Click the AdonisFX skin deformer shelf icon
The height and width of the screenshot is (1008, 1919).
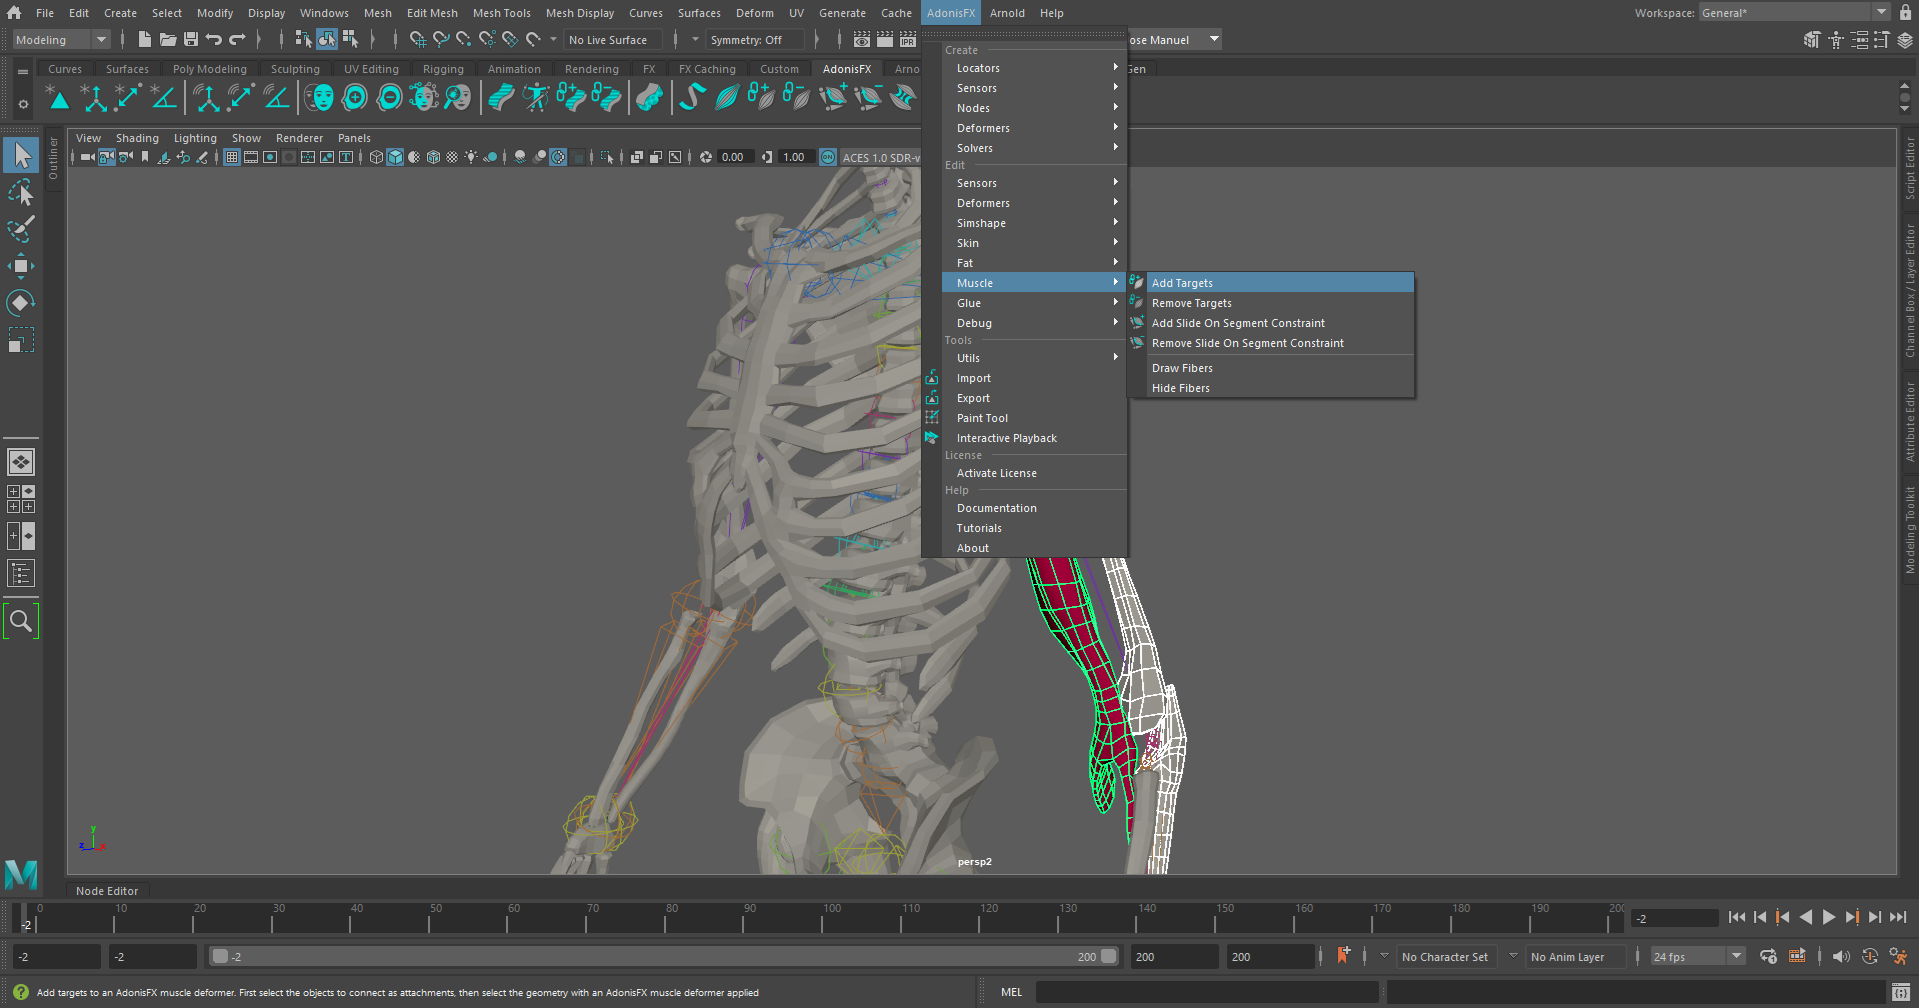(501, 97)
